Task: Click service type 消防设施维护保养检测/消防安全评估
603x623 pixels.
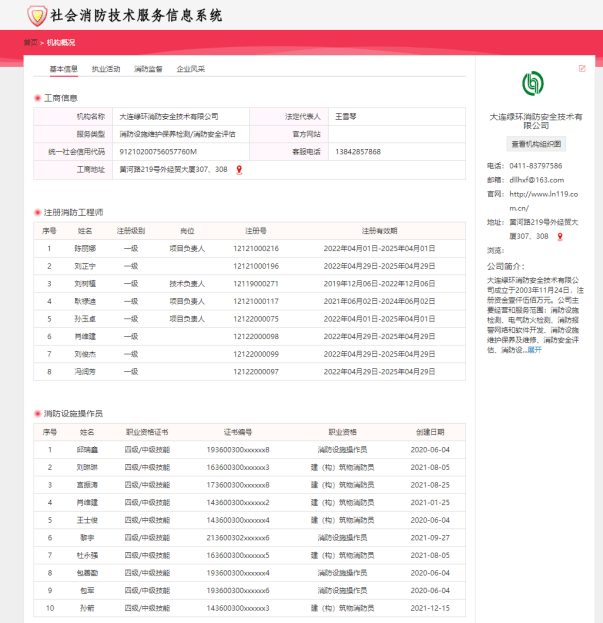Action: [177, 134]
